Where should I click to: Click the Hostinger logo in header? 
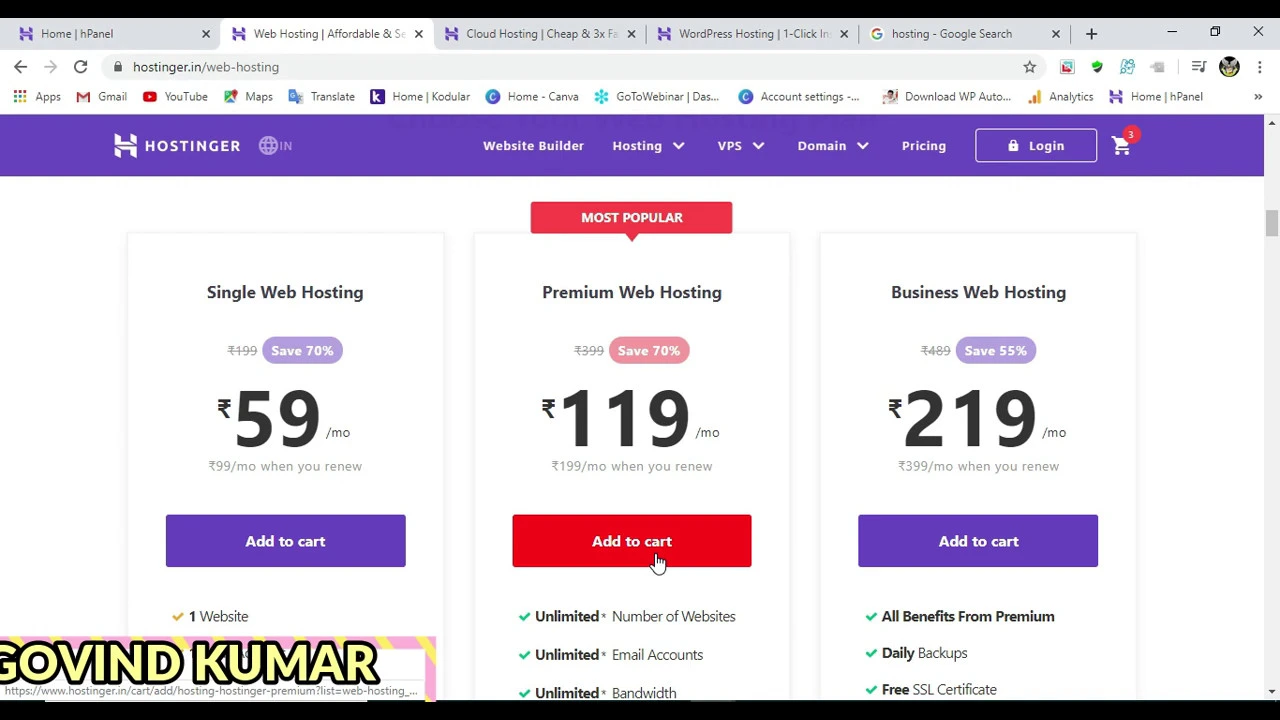tap(177, 146)
